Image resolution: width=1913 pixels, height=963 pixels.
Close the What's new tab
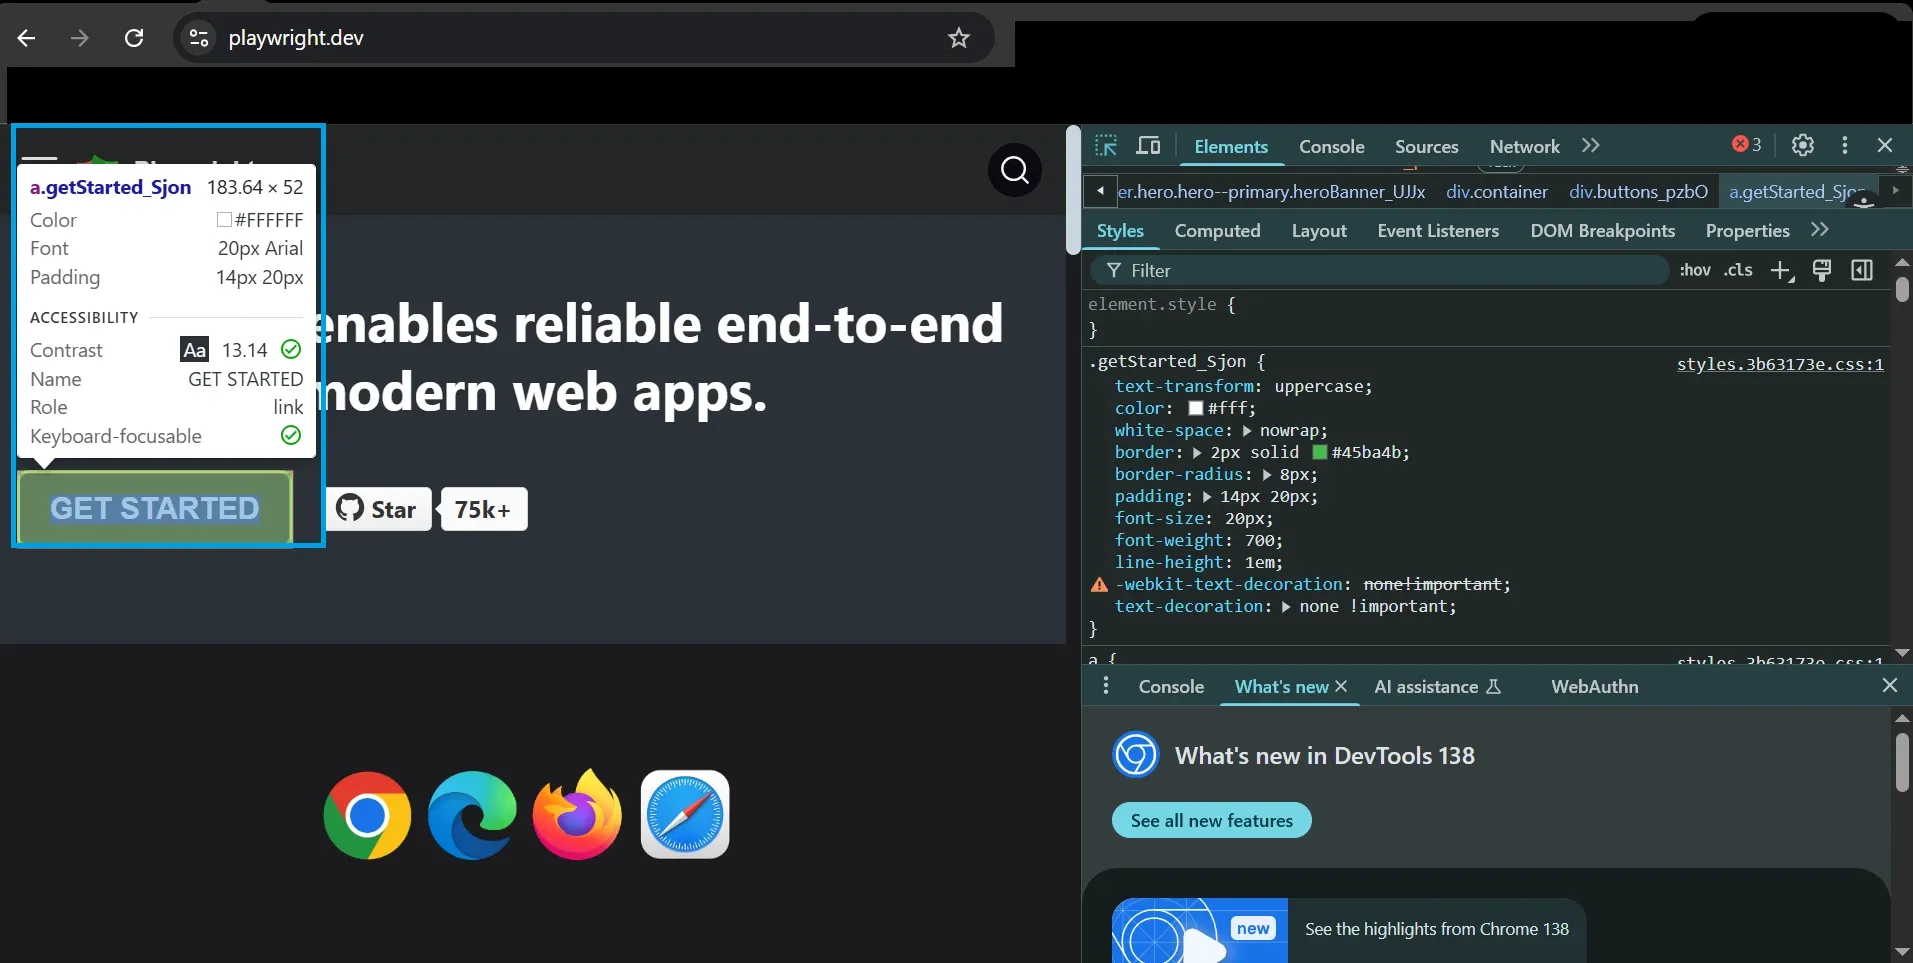click(x=1341, y=686)
